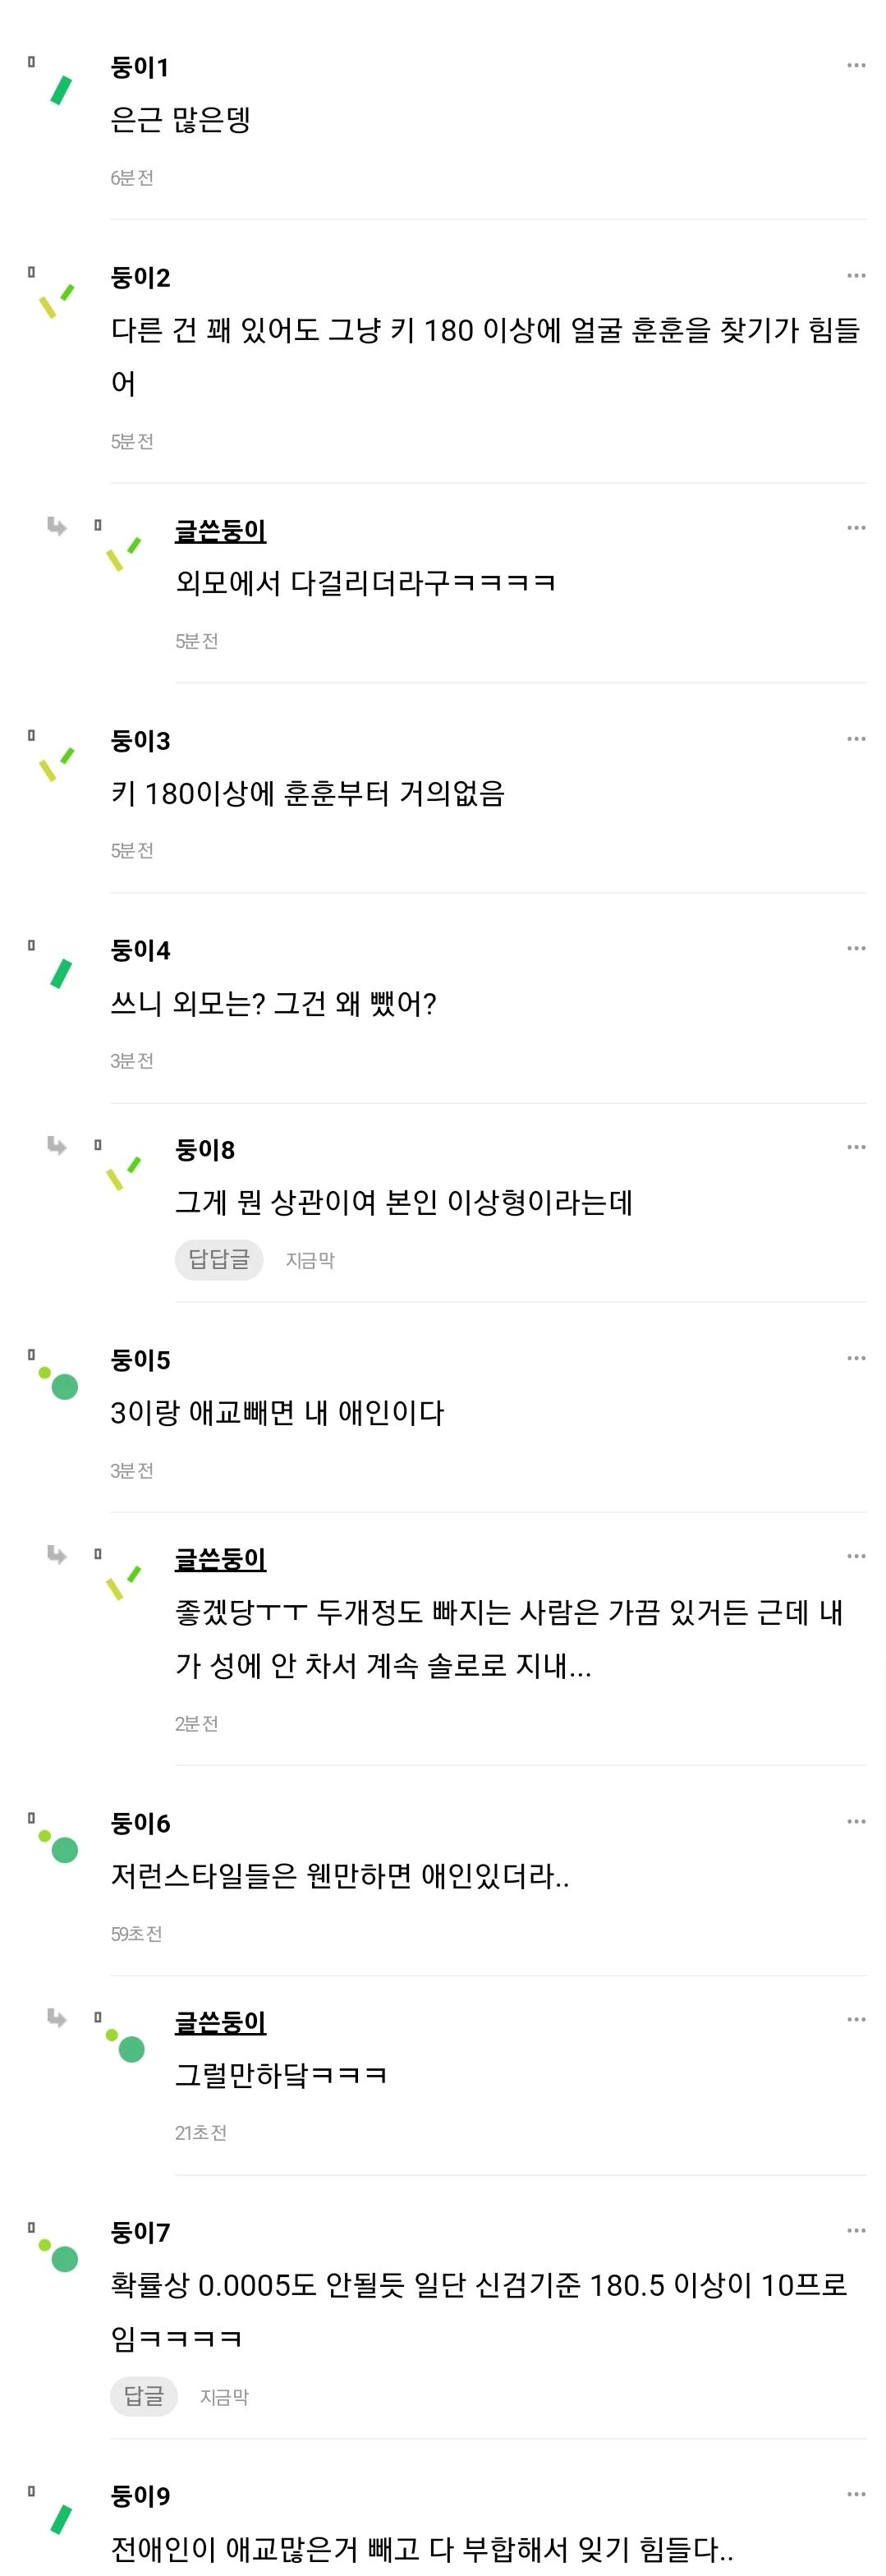Click the reply arrow beside 둥이8's reply

coord(57,1146)
